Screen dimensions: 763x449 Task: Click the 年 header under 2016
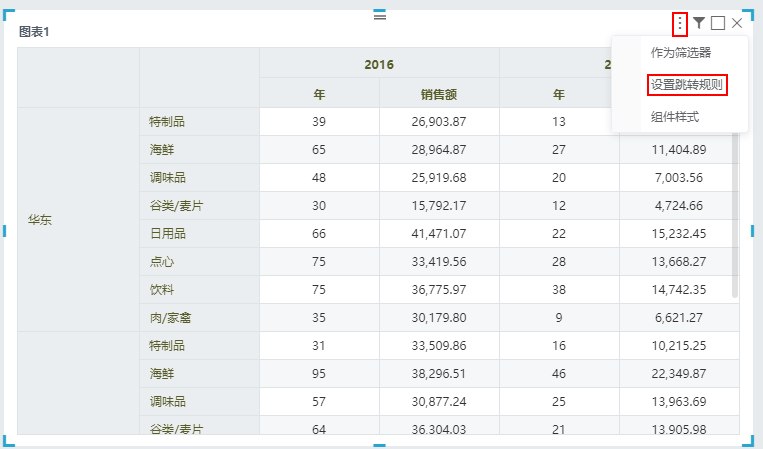[319, 94]
